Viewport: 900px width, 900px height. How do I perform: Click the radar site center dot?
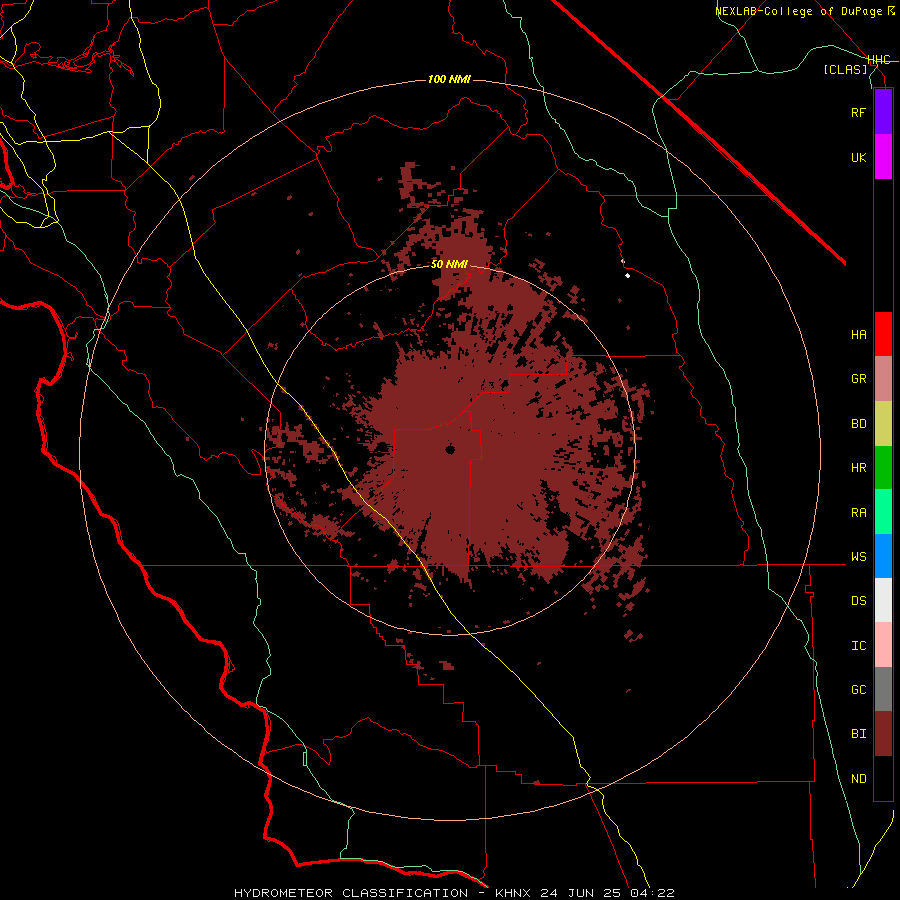pyautogui.click(x=450, y=449)
